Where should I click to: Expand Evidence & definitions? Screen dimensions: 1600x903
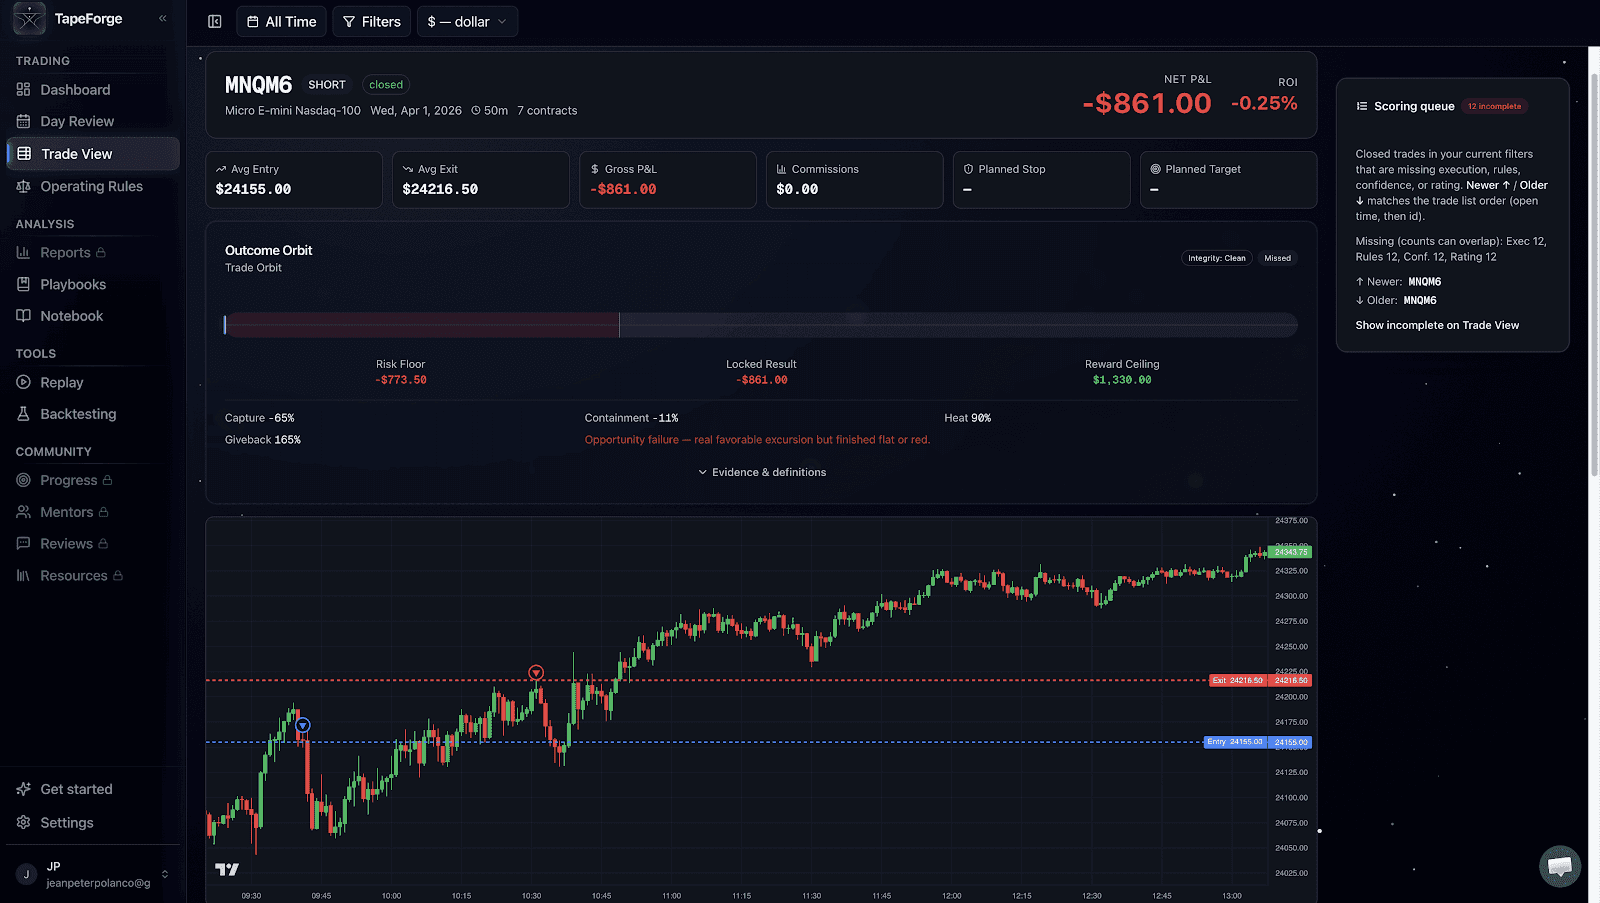(762, 472)
